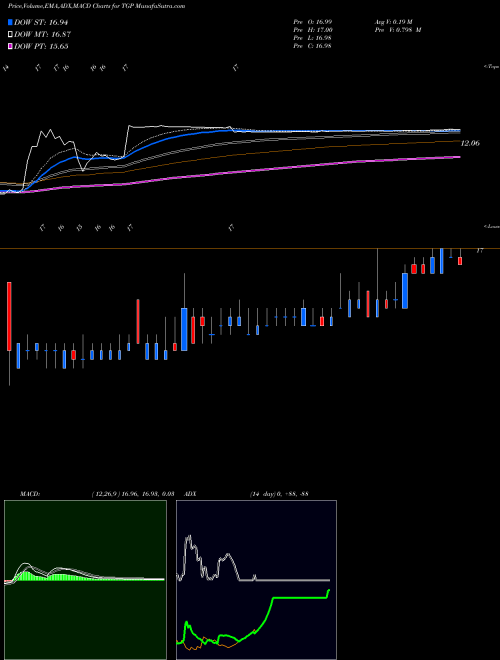Select the 'DOW PT: 15.65' legend label
The width and height of the screenshot is (500, 660).
(x=41, y=46)
